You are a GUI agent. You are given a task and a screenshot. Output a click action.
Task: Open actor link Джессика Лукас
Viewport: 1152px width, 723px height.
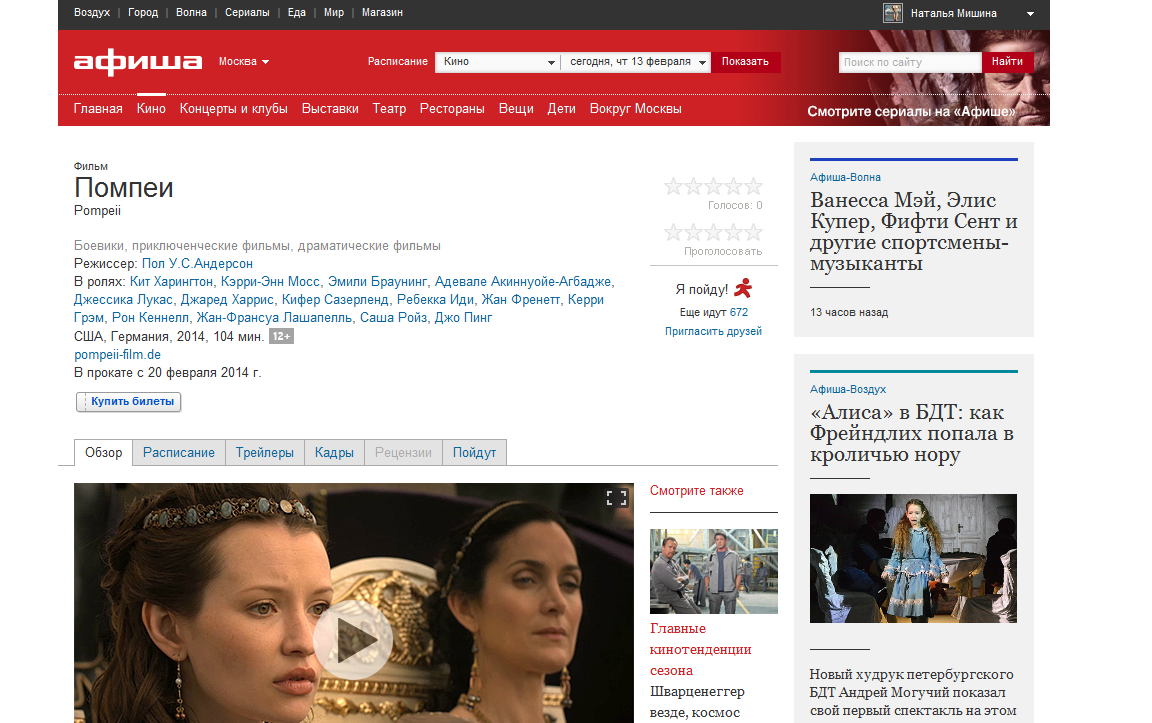click(123, 300)
